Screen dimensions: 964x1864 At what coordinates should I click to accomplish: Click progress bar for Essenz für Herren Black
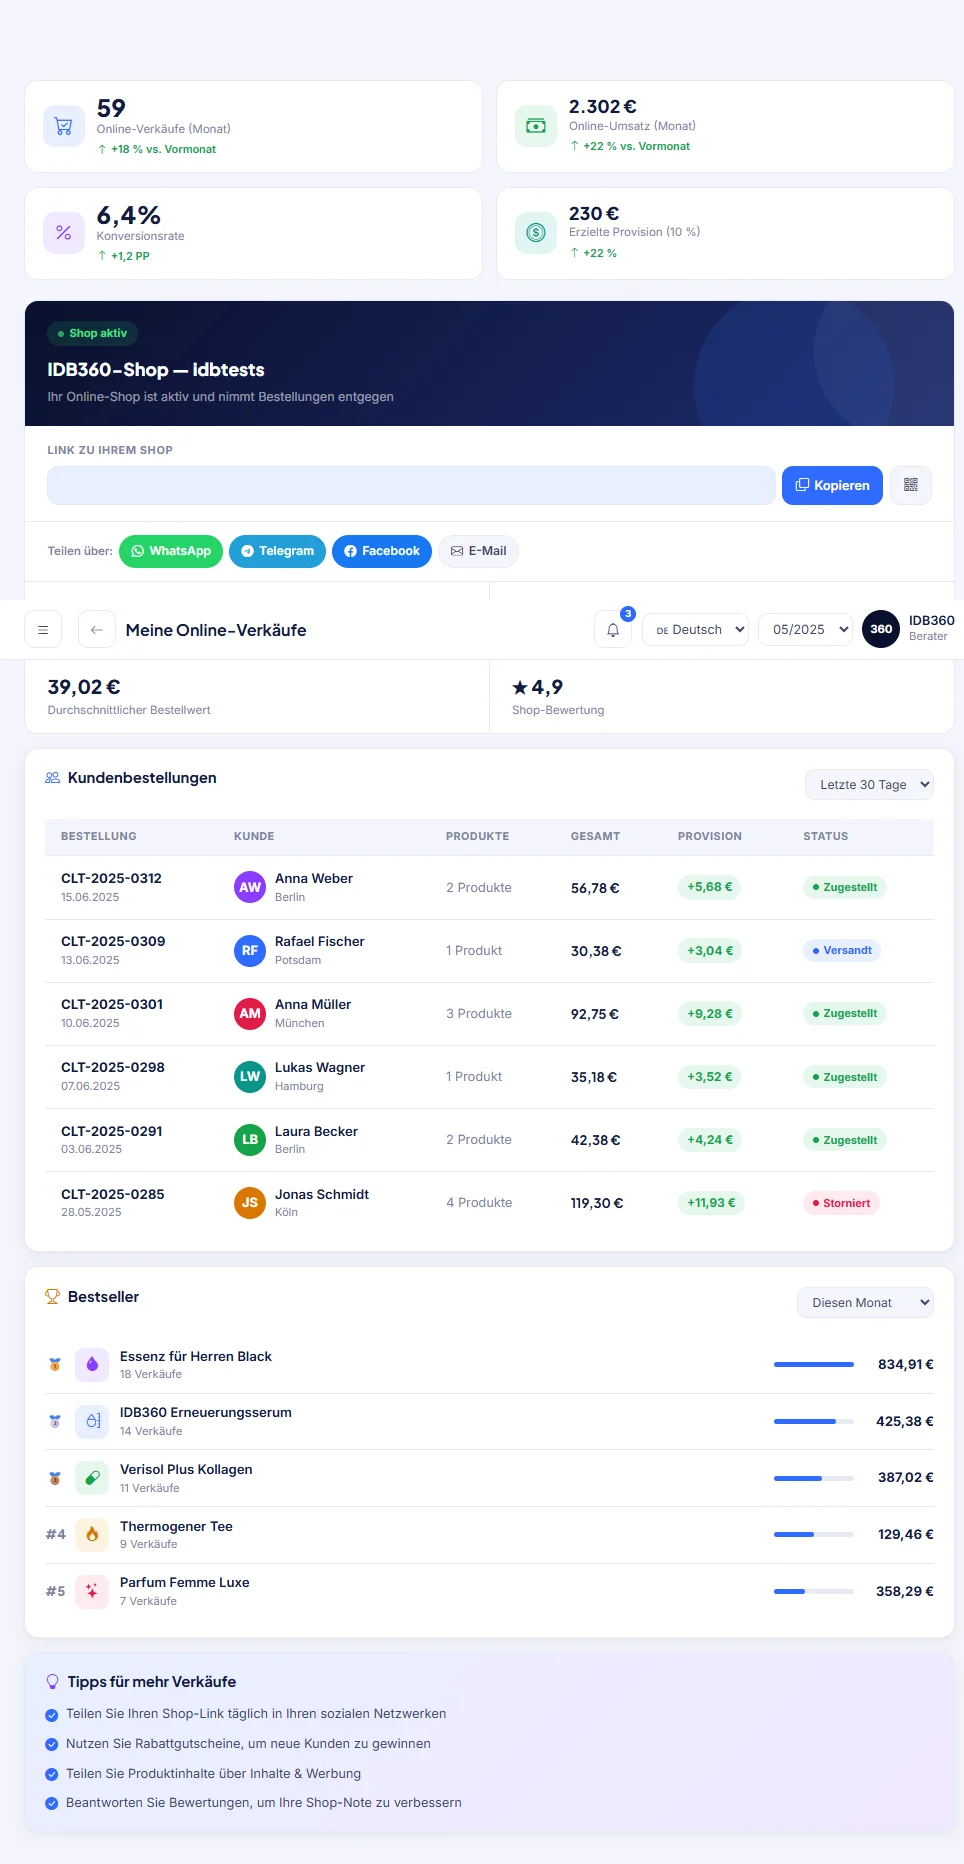(814, 1364)
